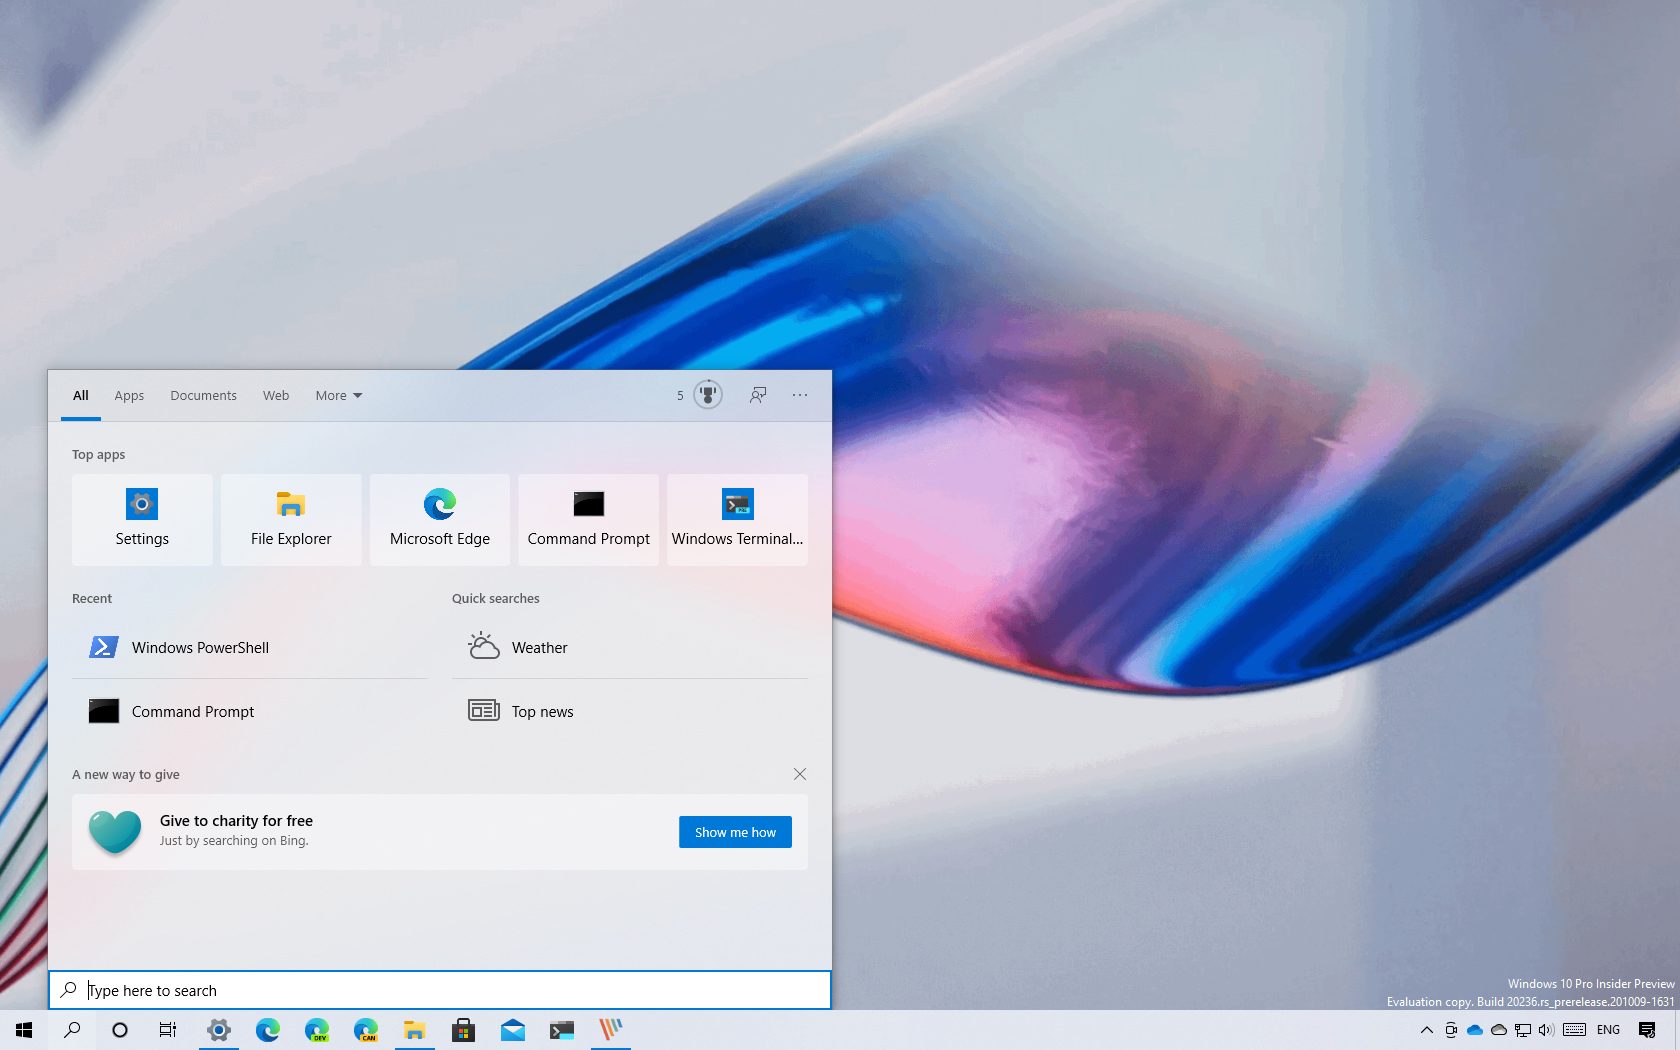Run the Weather quick search
Image resolution: width=1680 pixels, height=1050 pixels.
(630, 647)
